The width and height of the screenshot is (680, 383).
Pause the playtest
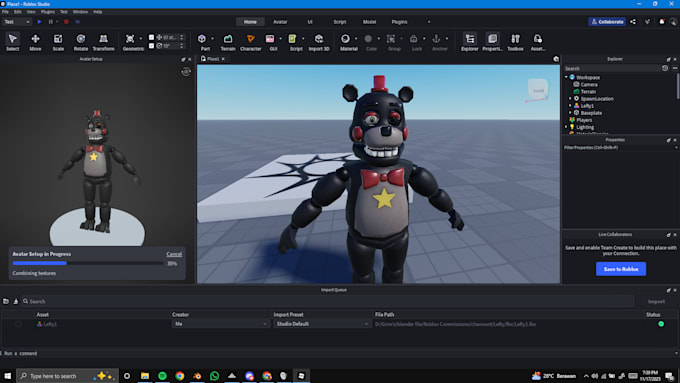pyautogui.click(x=51, y=22)
